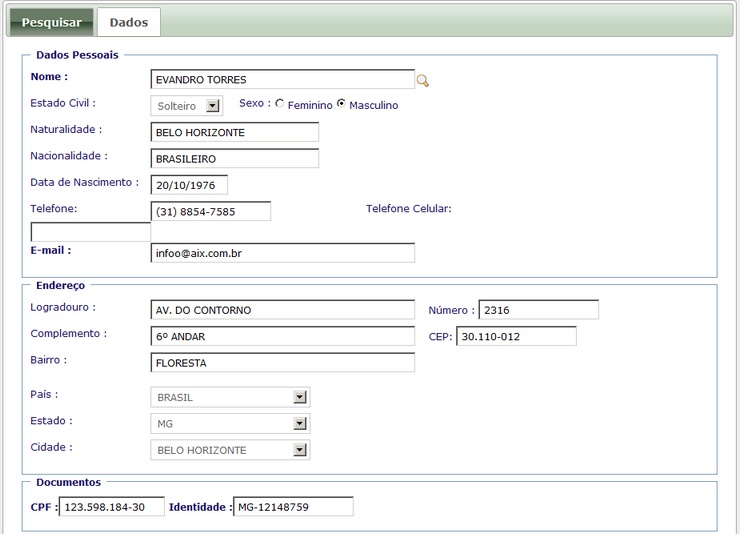Focus the CEP postal code field
740x534 pixels.
coord(516,336)
